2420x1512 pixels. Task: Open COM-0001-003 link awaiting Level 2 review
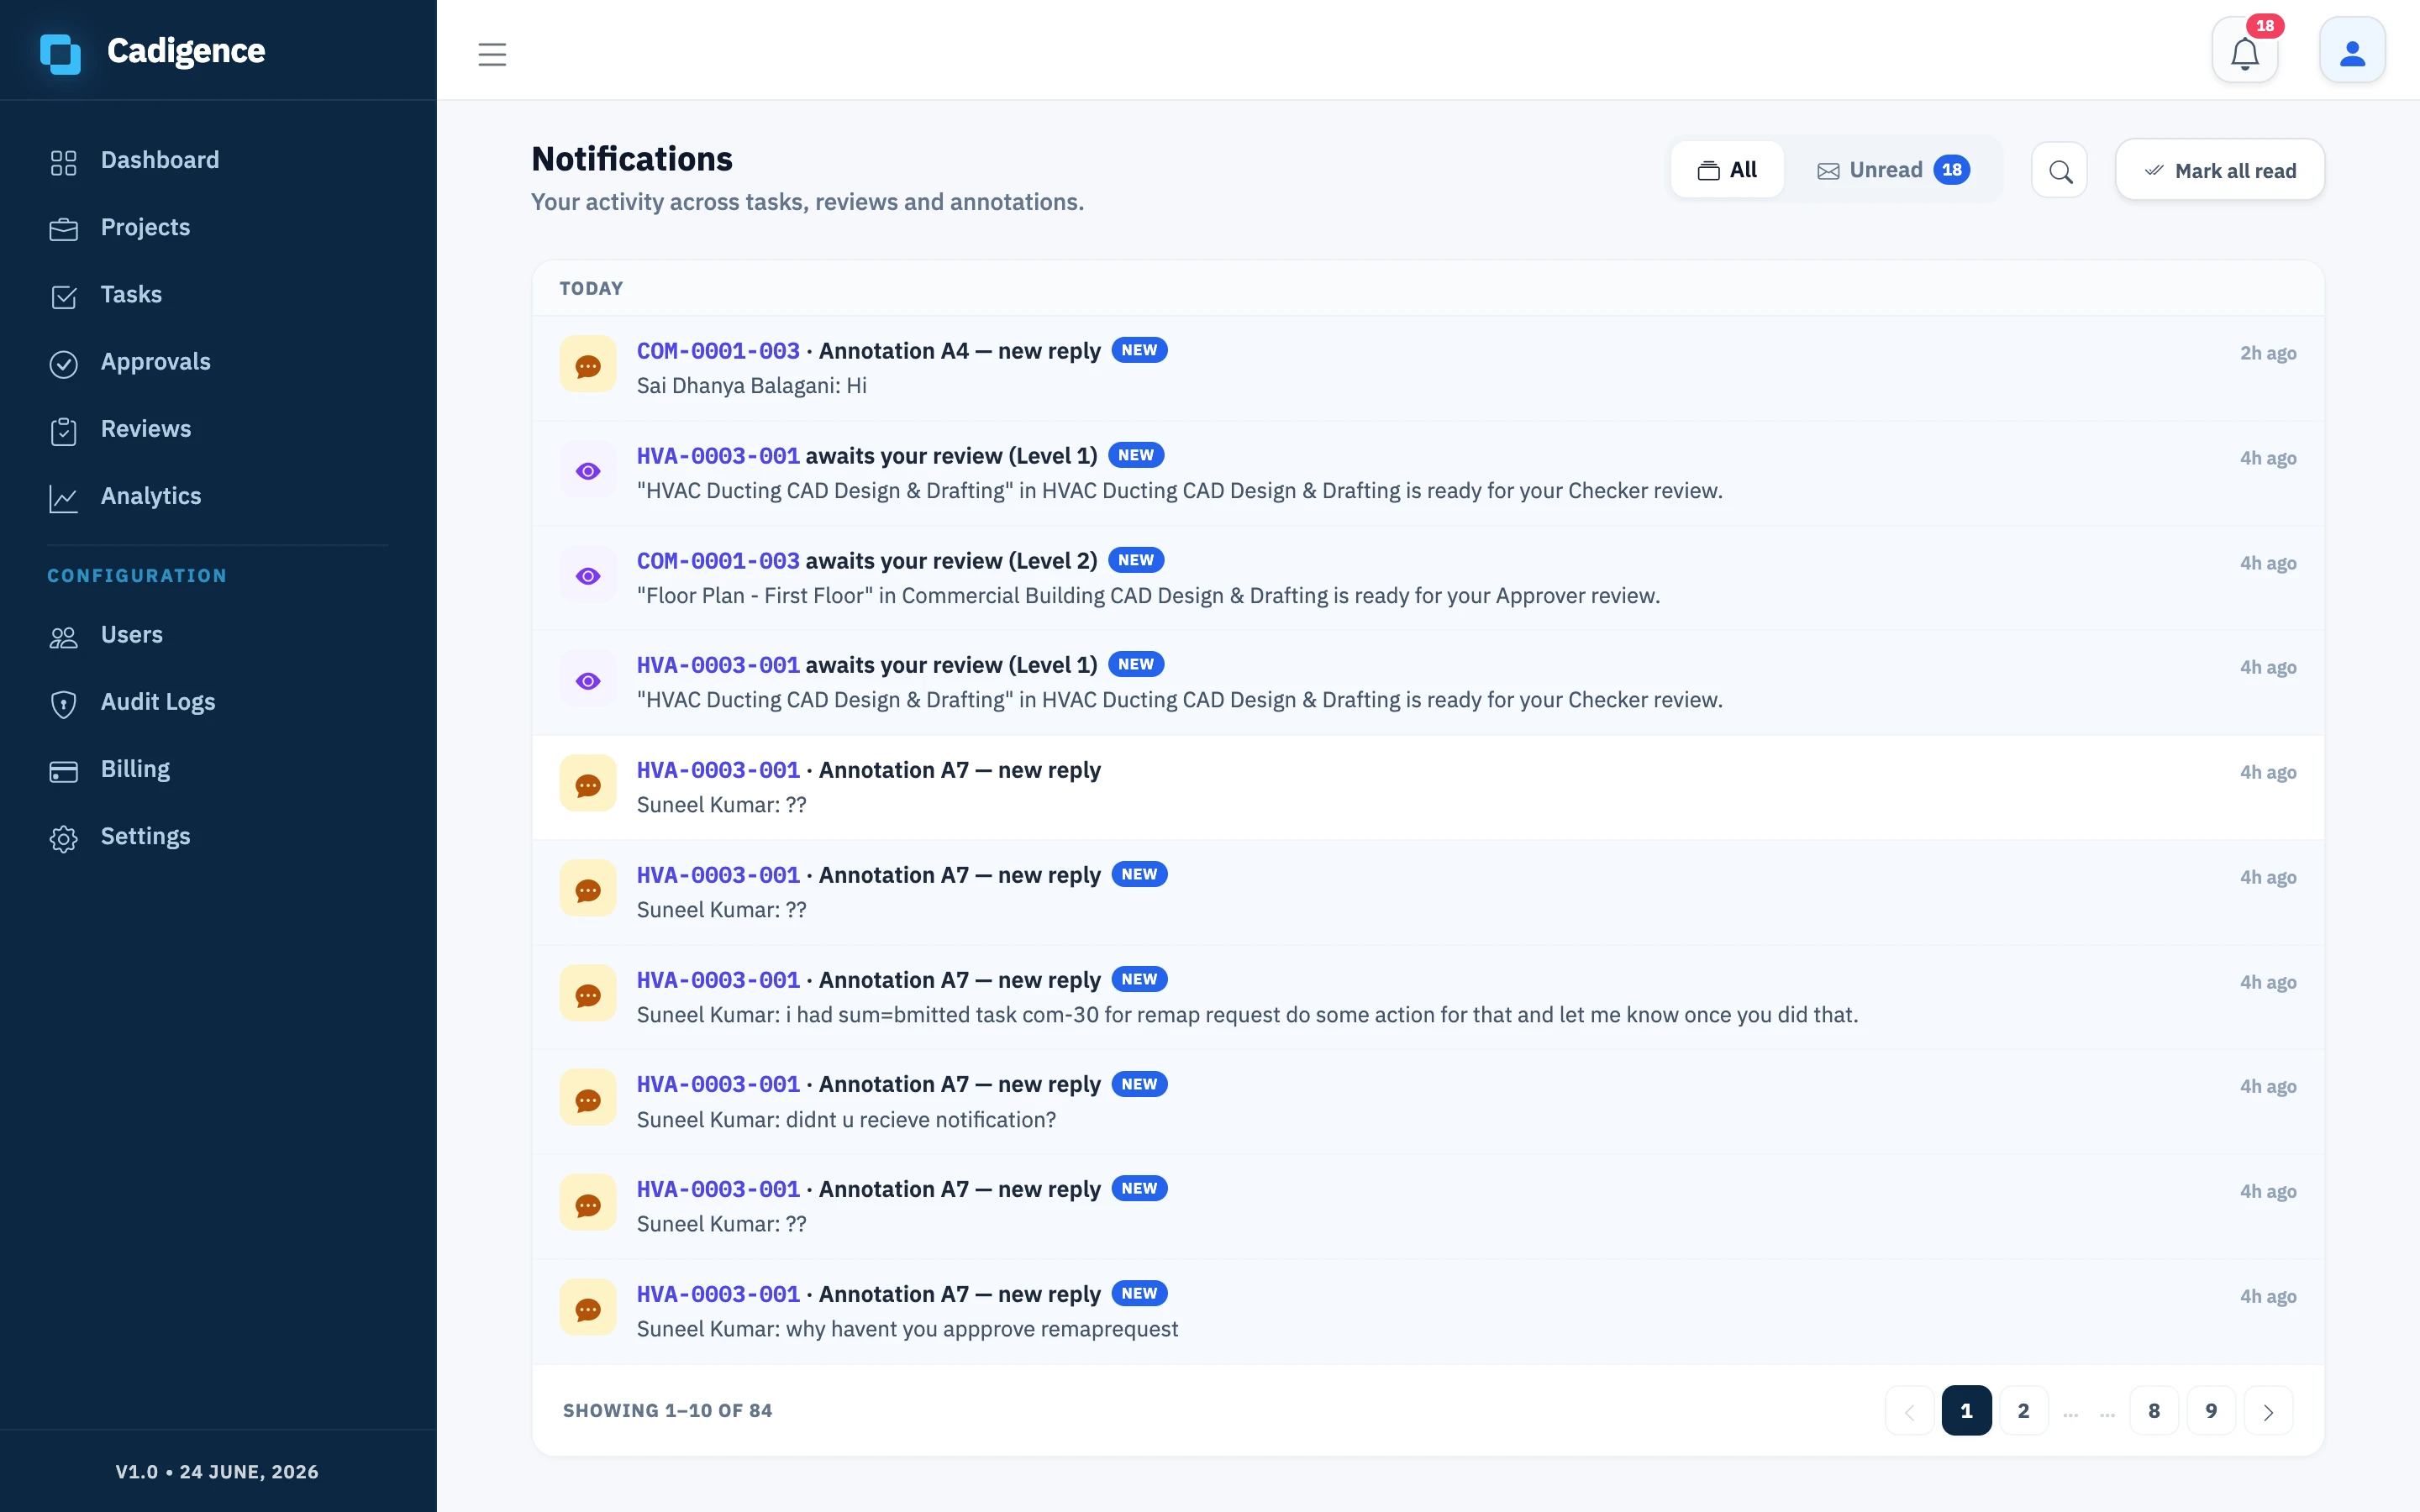pos(718,561)
